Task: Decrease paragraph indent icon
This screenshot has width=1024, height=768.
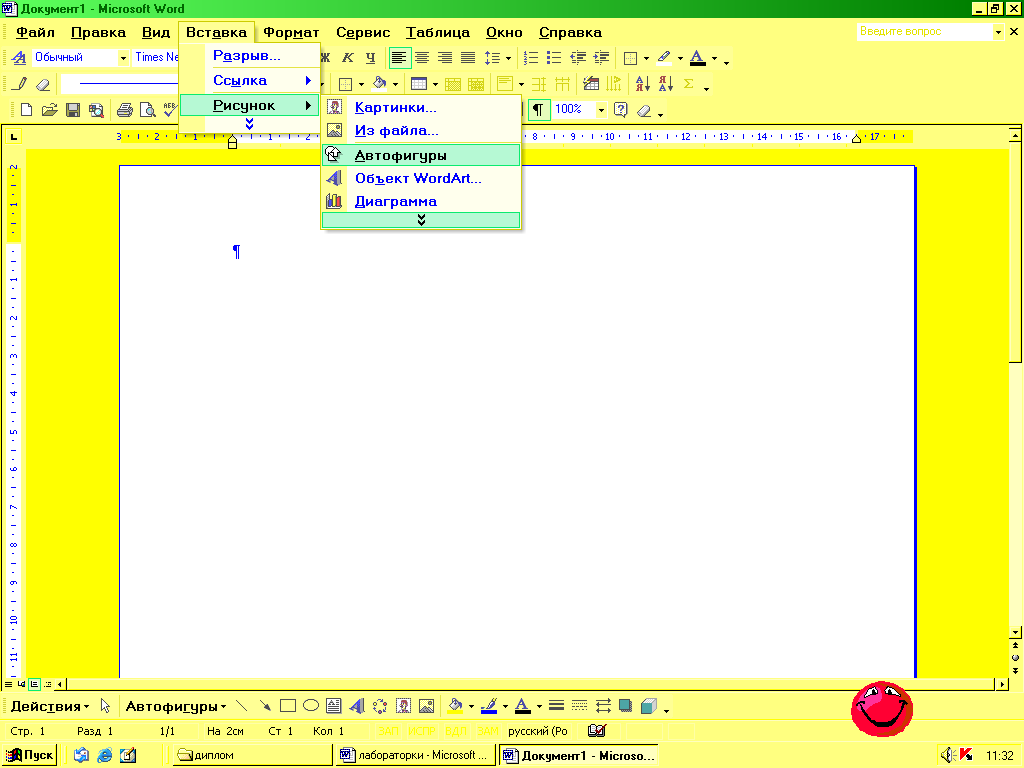Action: [577, 57]
